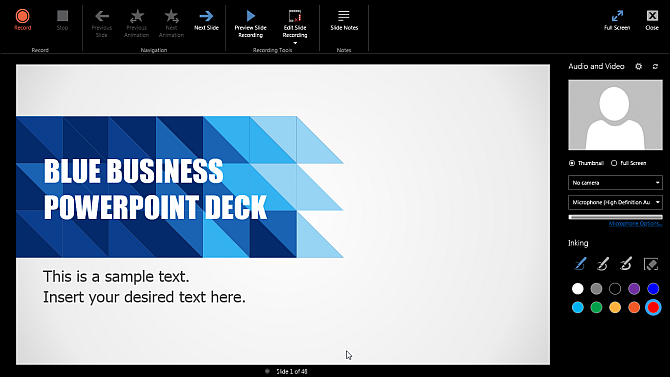Click the Edit Slide Recording icon
670x377 pixels.
(x=295, y=16)
